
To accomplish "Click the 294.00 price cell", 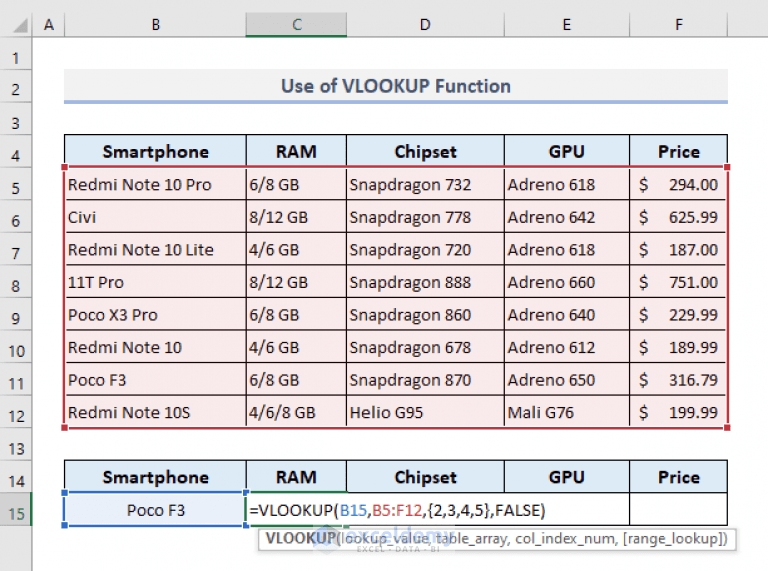I will [x=678, y=185].
